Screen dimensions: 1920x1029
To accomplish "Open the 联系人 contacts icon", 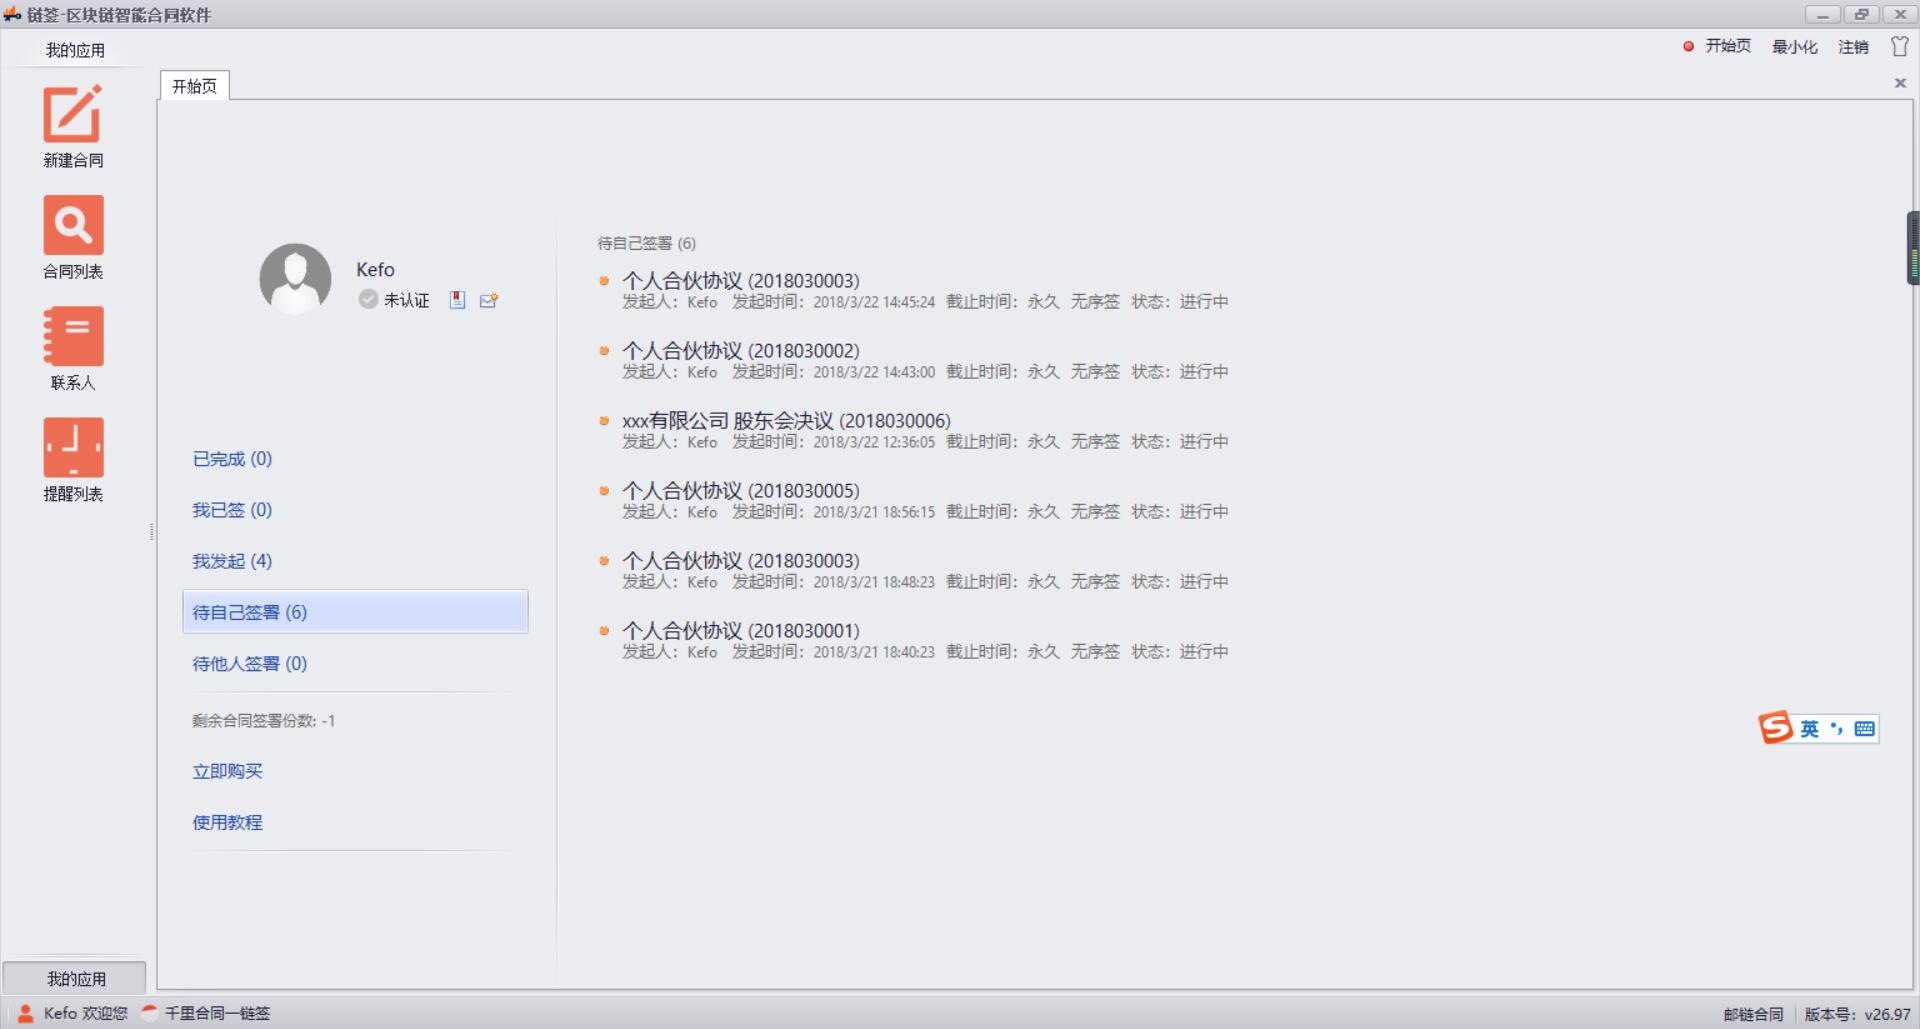I will [73, 336].
